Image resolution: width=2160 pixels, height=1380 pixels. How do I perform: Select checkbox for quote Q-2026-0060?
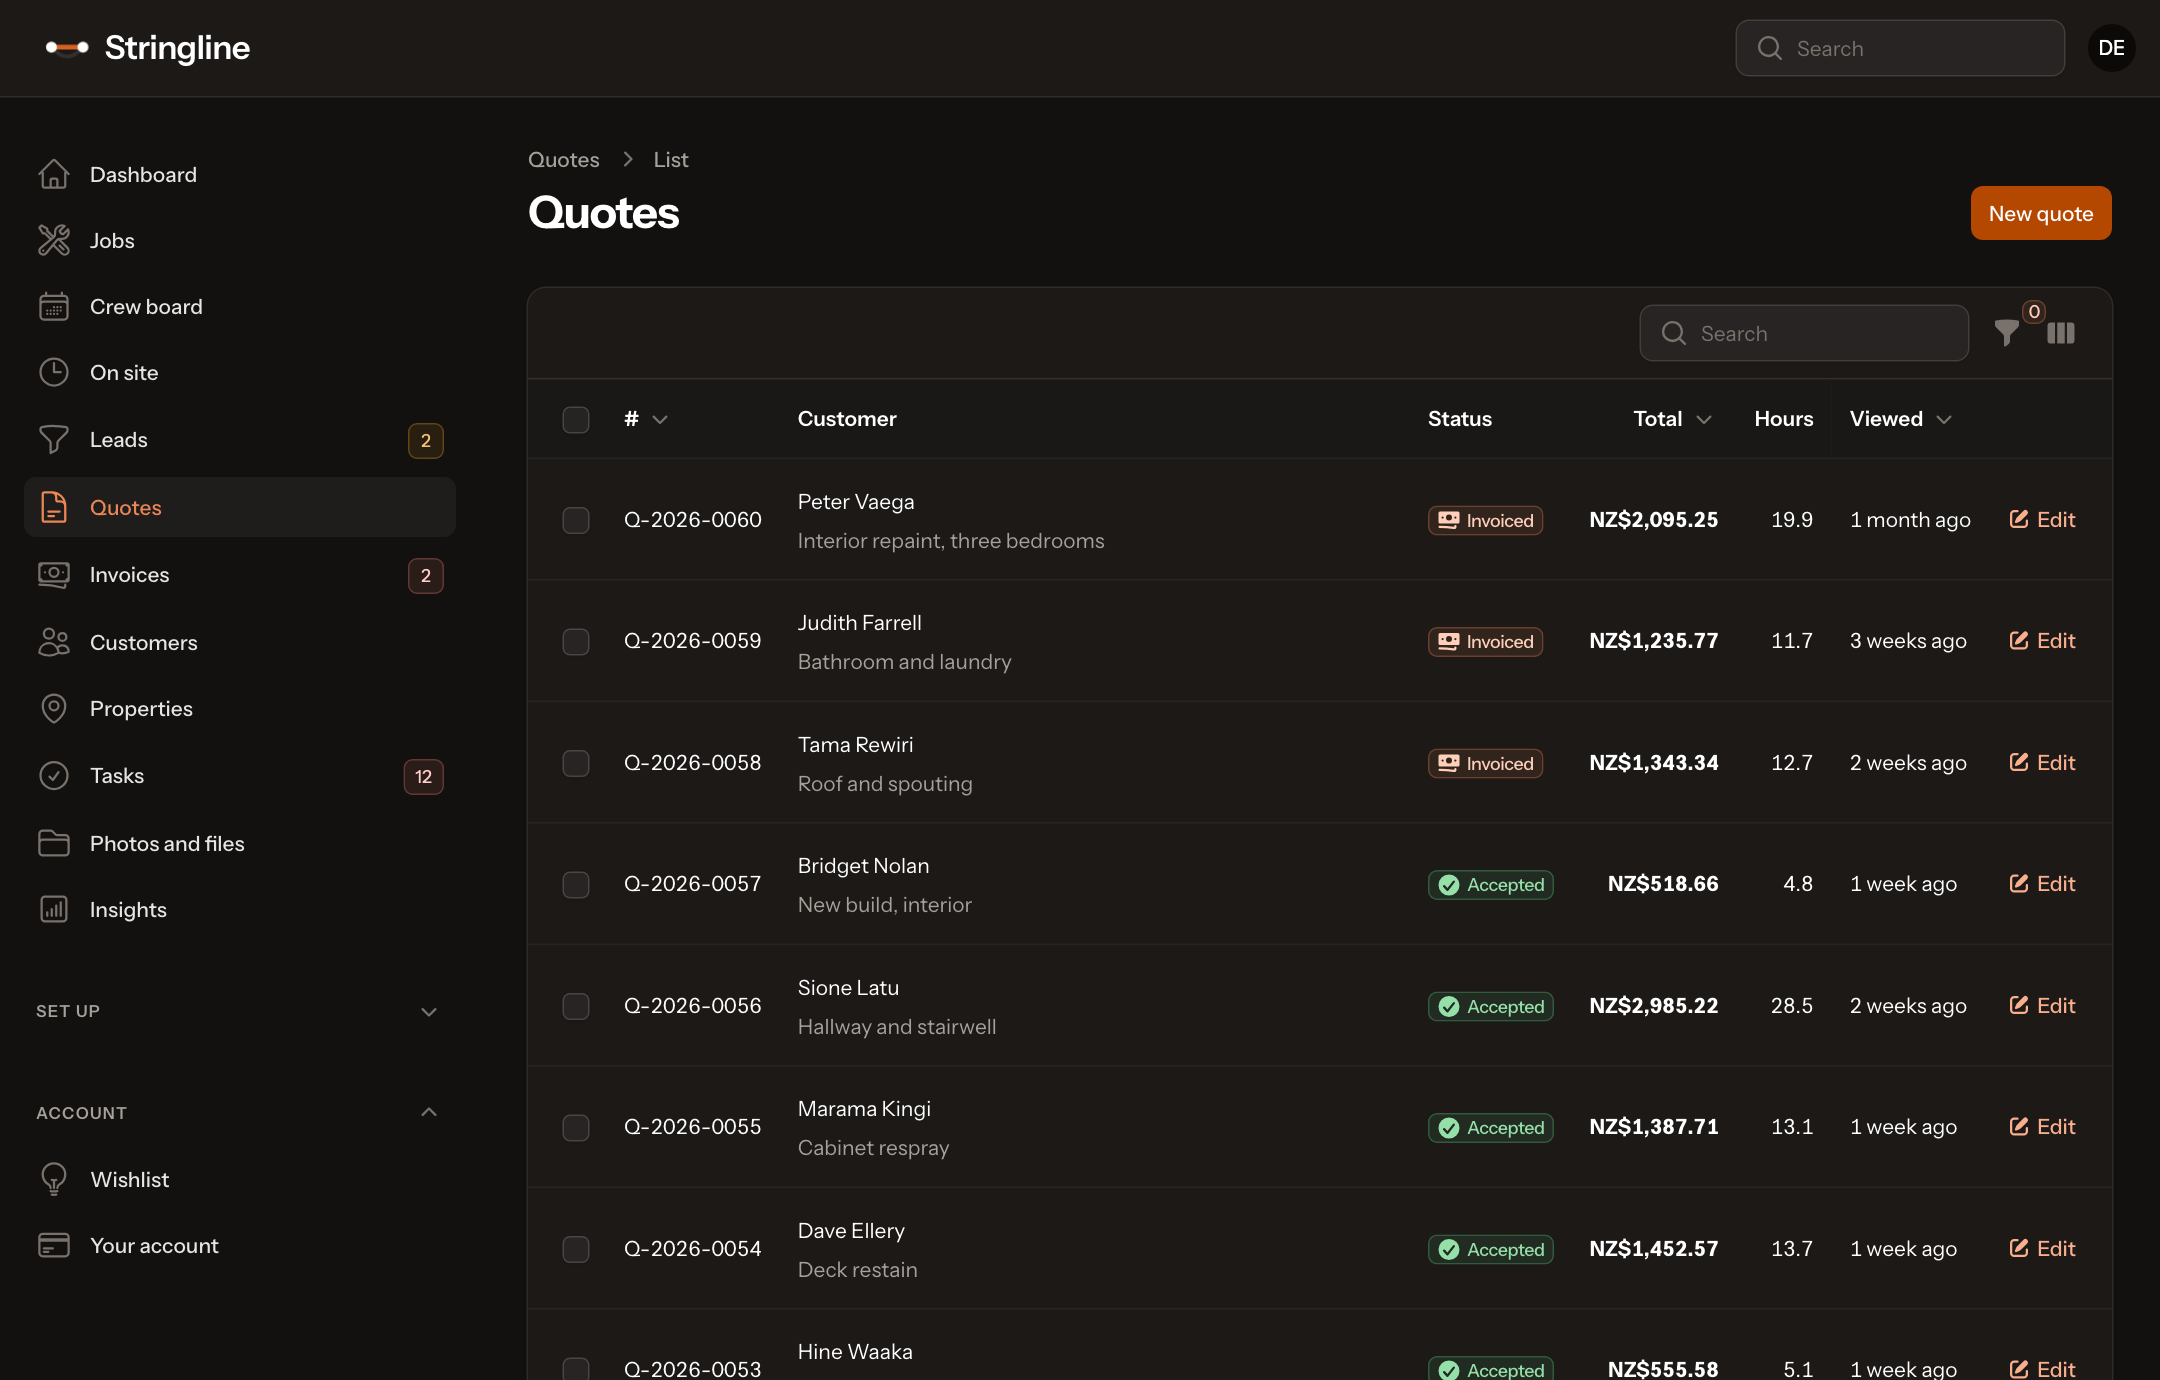click(x=576, y=520)
